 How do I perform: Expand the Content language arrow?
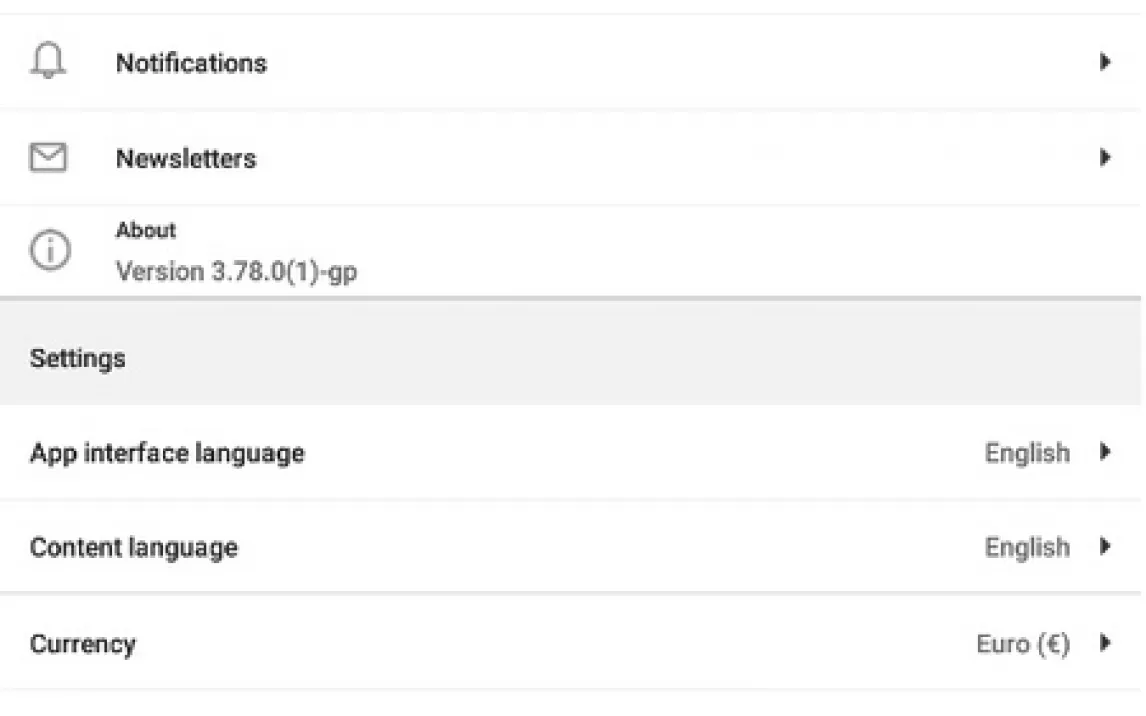[1105, 547]
